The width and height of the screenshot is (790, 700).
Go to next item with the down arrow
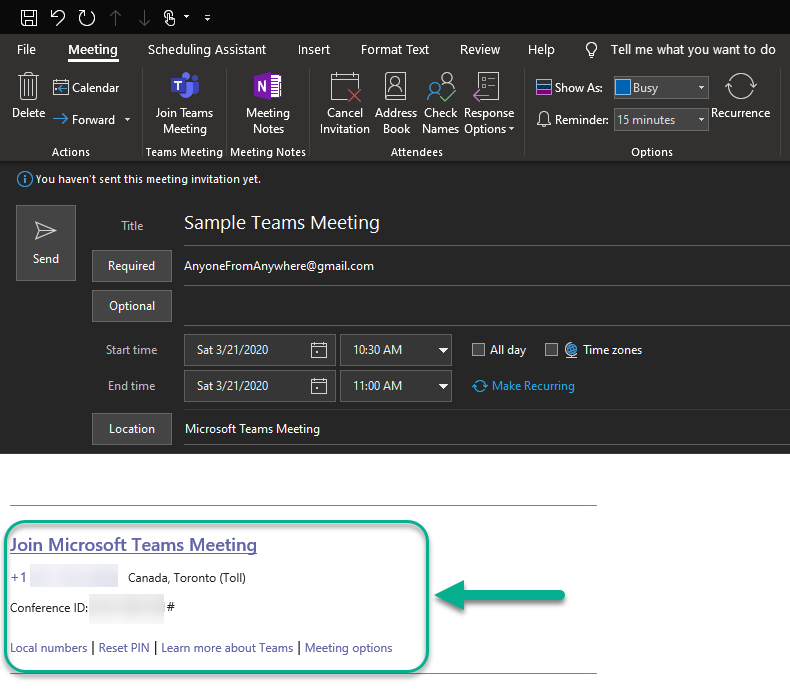tap(144, 18)
